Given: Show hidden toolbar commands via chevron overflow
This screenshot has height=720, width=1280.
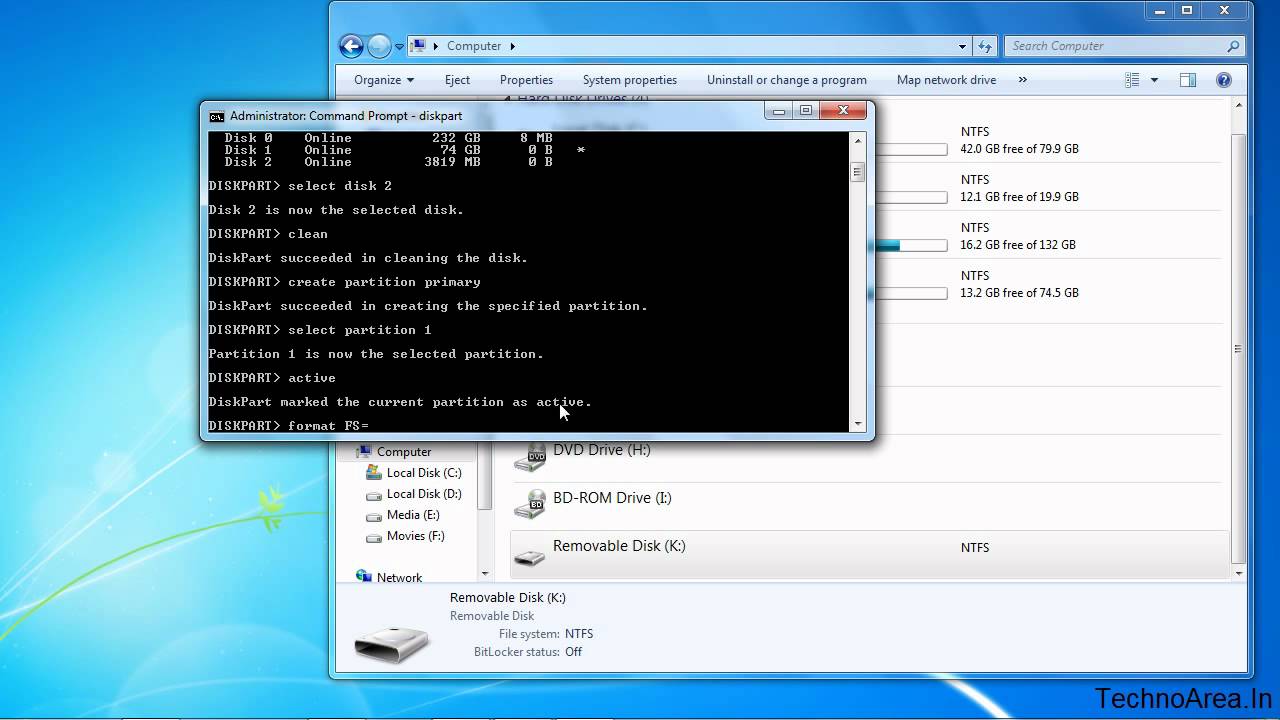Looking at the screenshot, I should pos(1023,80).
